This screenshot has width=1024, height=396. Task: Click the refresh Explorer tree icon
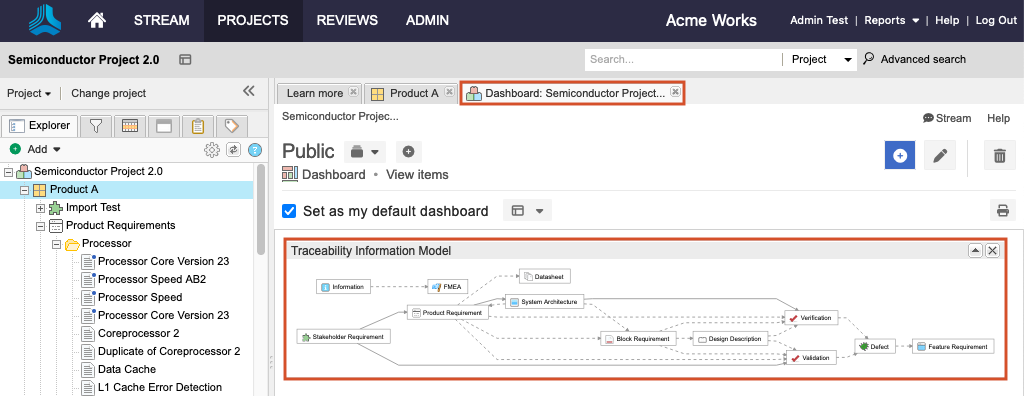(233, 150)
